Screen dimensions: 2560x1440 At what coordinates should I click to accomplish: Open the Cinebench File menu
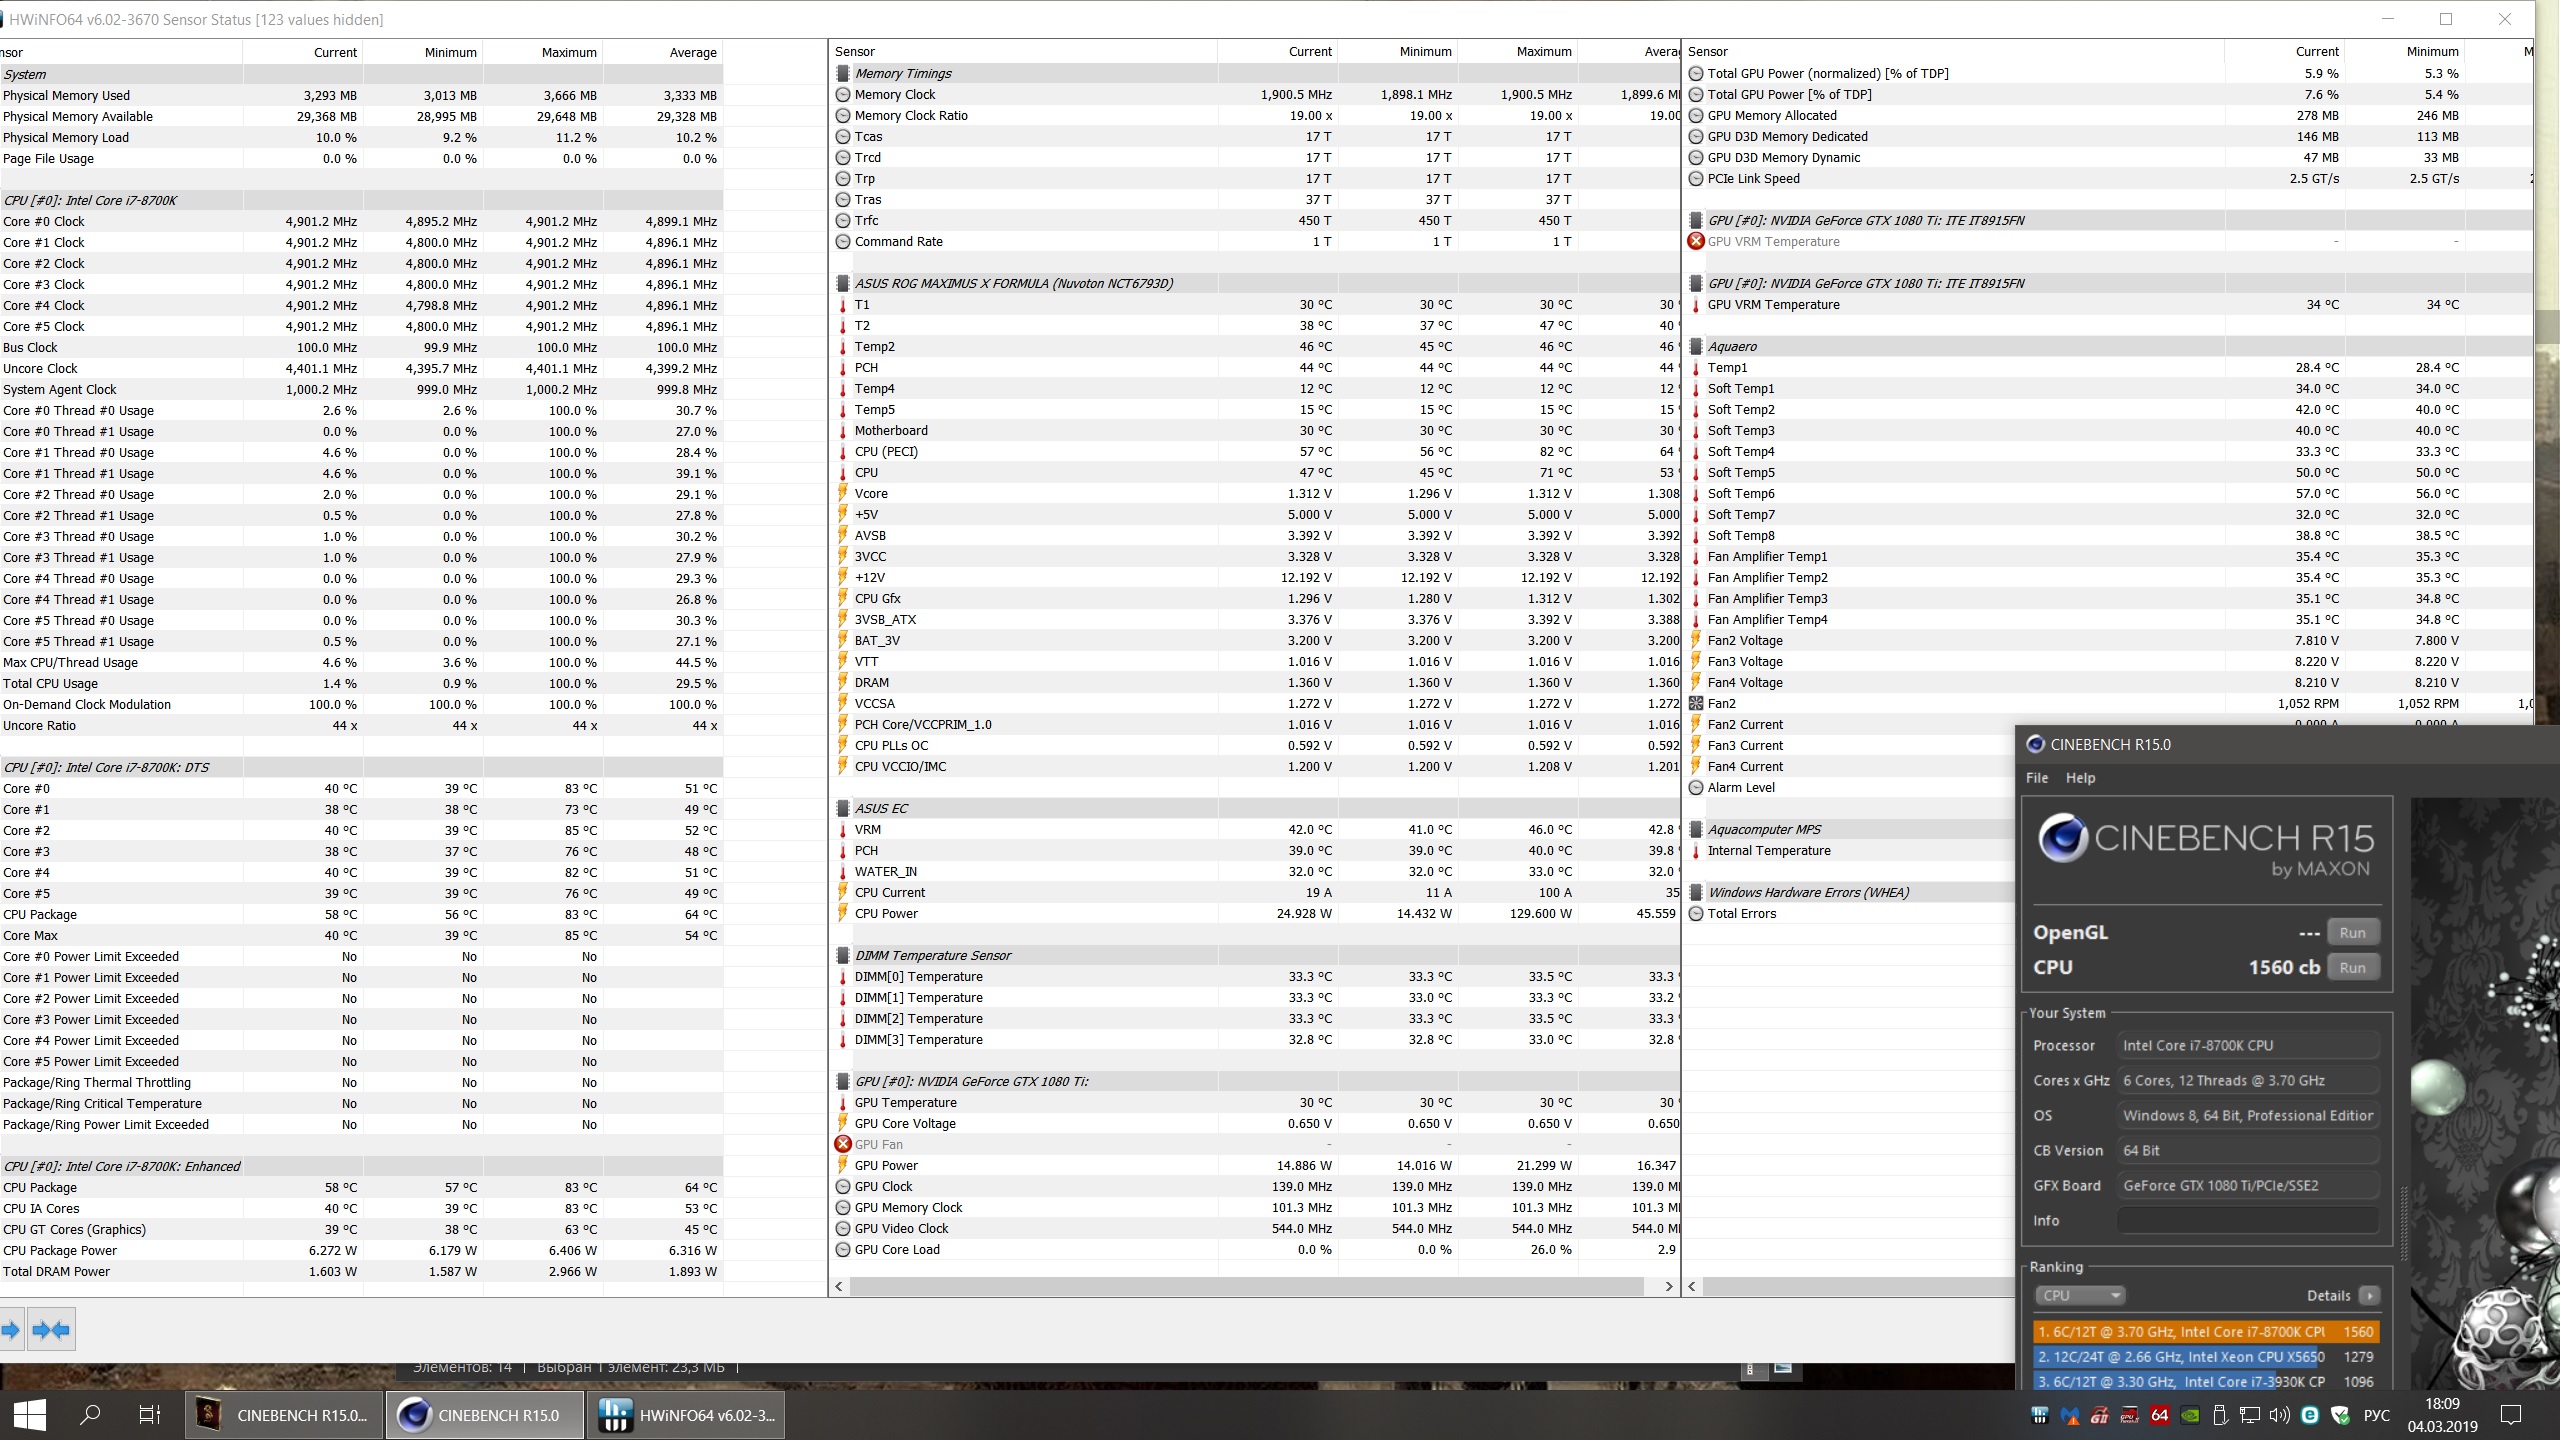2036,778
